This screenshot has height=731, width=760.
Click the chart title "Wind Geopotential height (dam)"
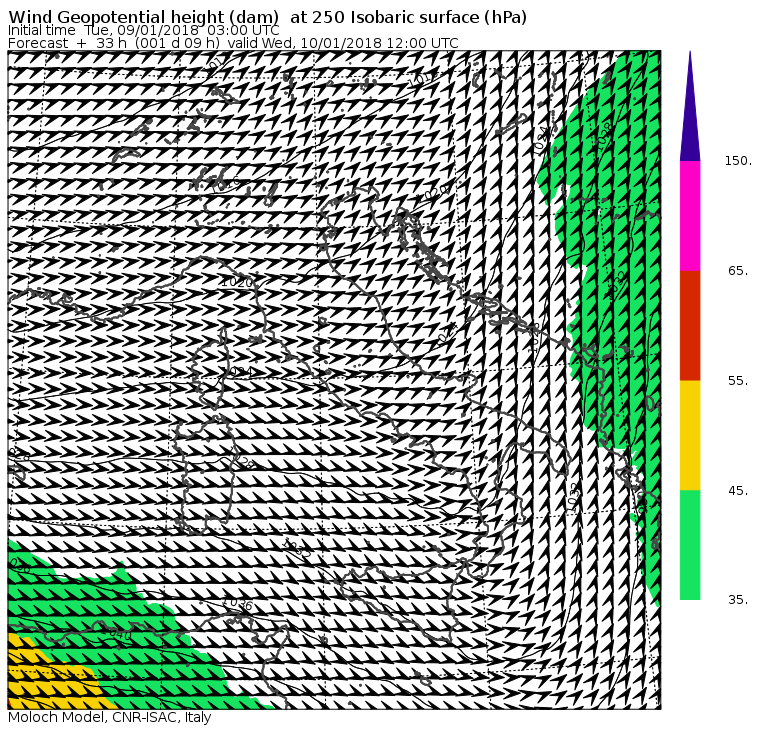click(143, 17)
